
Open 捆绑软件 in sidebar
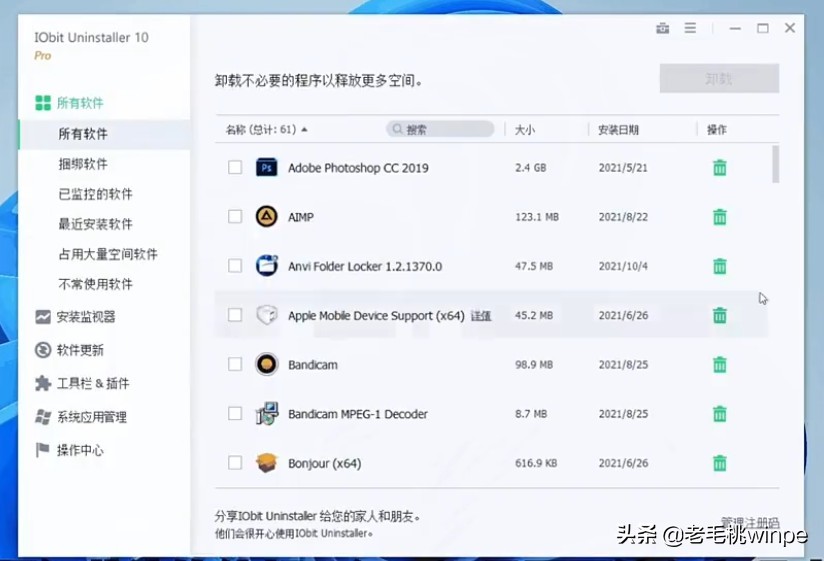[x=83, y=164]
